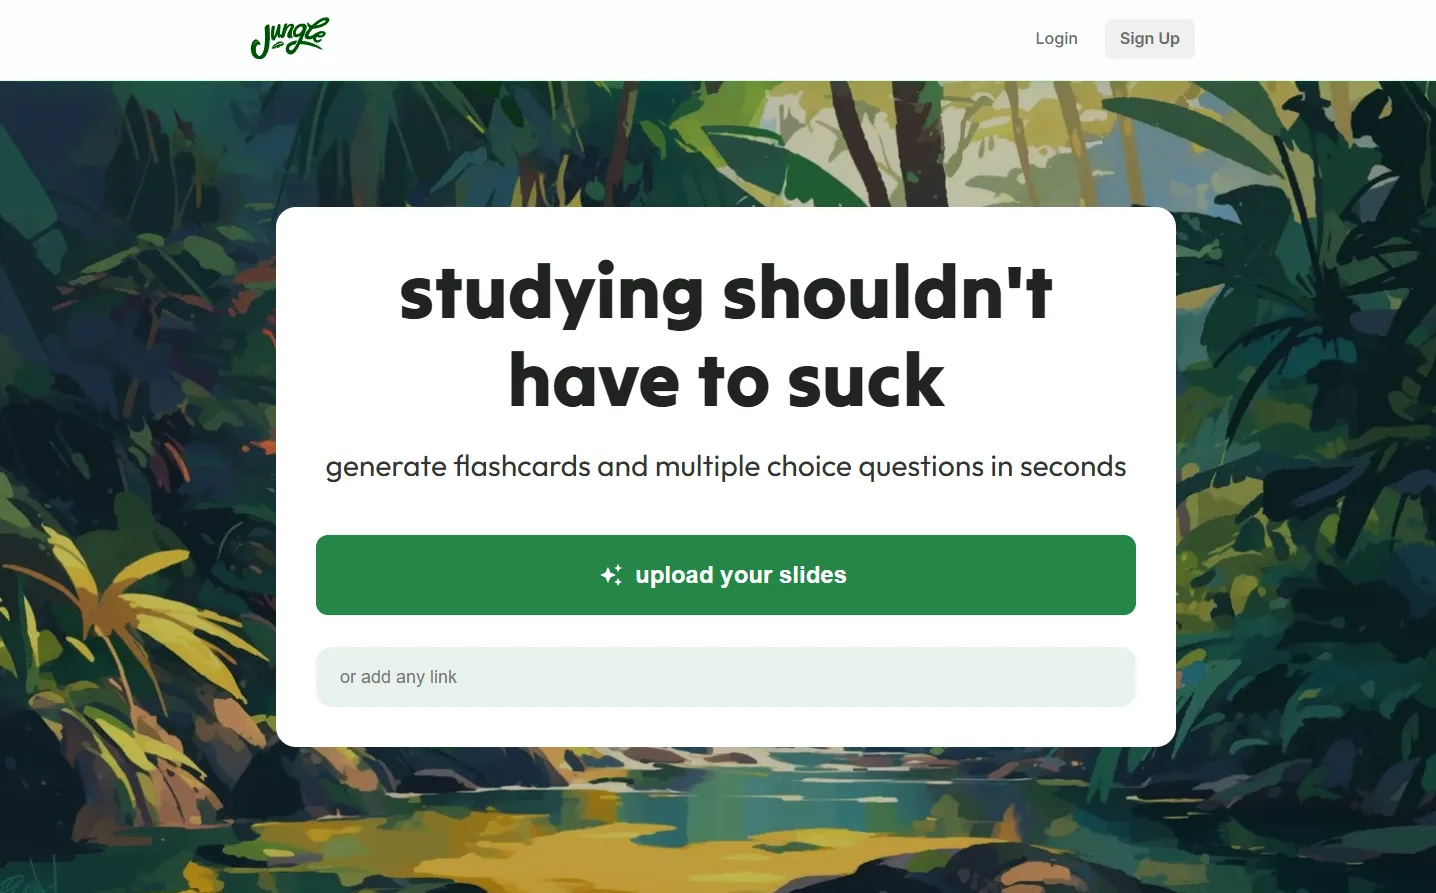Focus the 'or add any link' field

pyautogui.click(x=726, y=677)
